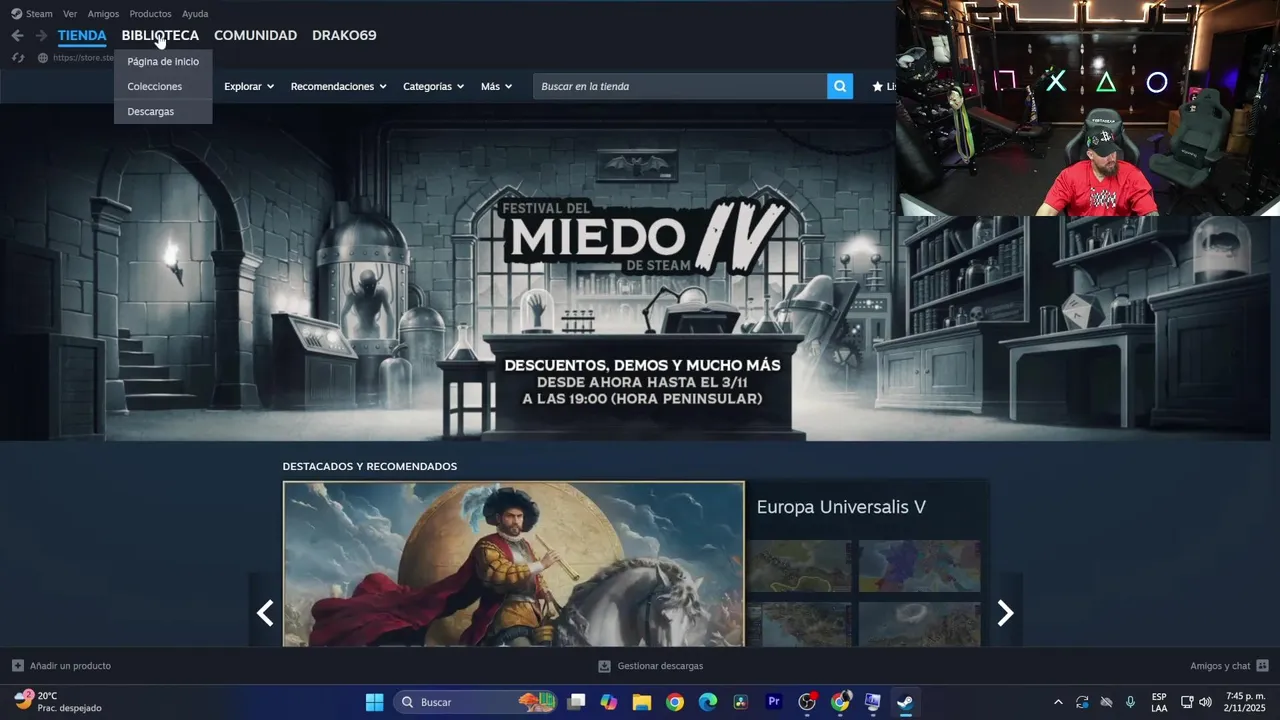Image resolution: width=1280 pixels, height=720 pixels.
Task: Focus the Buscar en la tienda field
Action: [680, 86]
